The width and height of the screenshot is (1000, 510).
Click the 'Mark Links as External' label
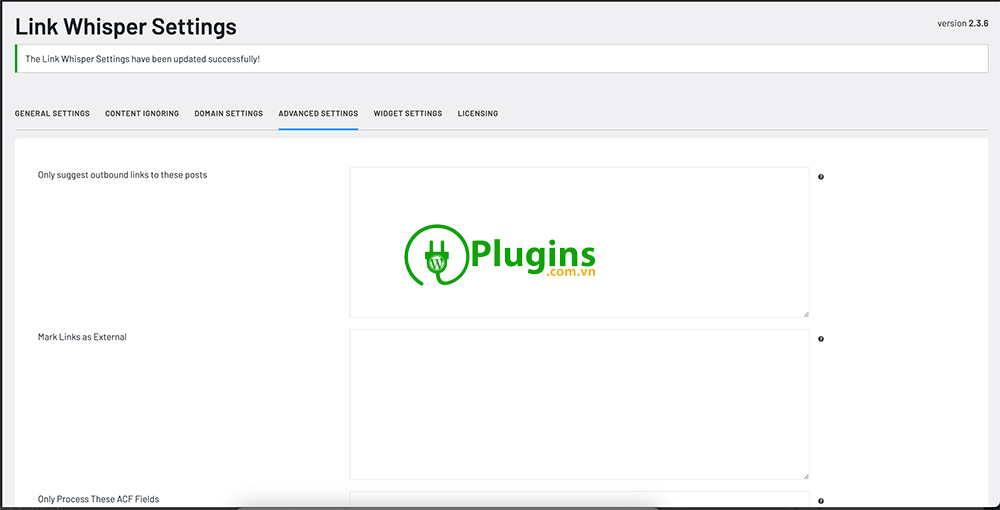[x=82, y=337]
